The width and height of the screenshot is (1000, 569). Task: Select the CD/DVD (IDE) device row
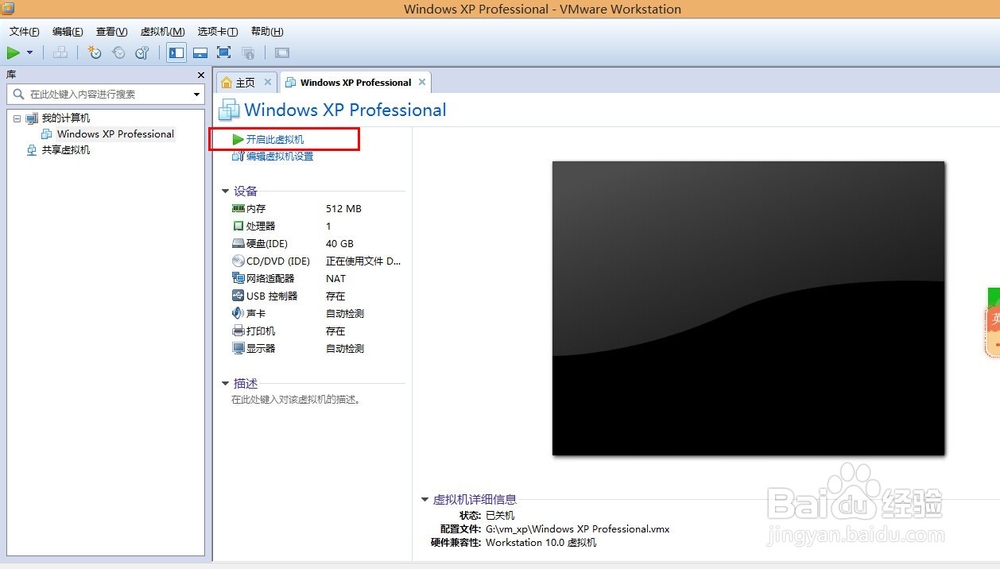(x=316, y=261)
